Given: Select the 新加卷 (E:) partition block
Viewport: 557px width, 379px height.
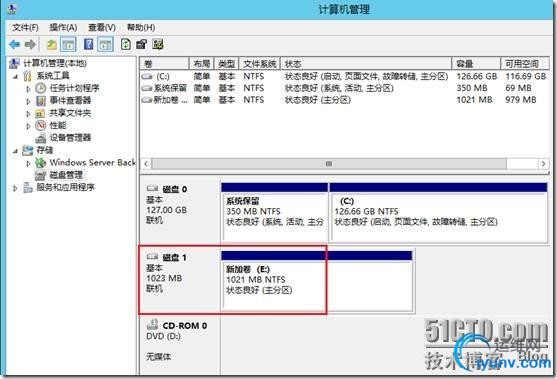Looking at the screenshot, I should (317, 281).
